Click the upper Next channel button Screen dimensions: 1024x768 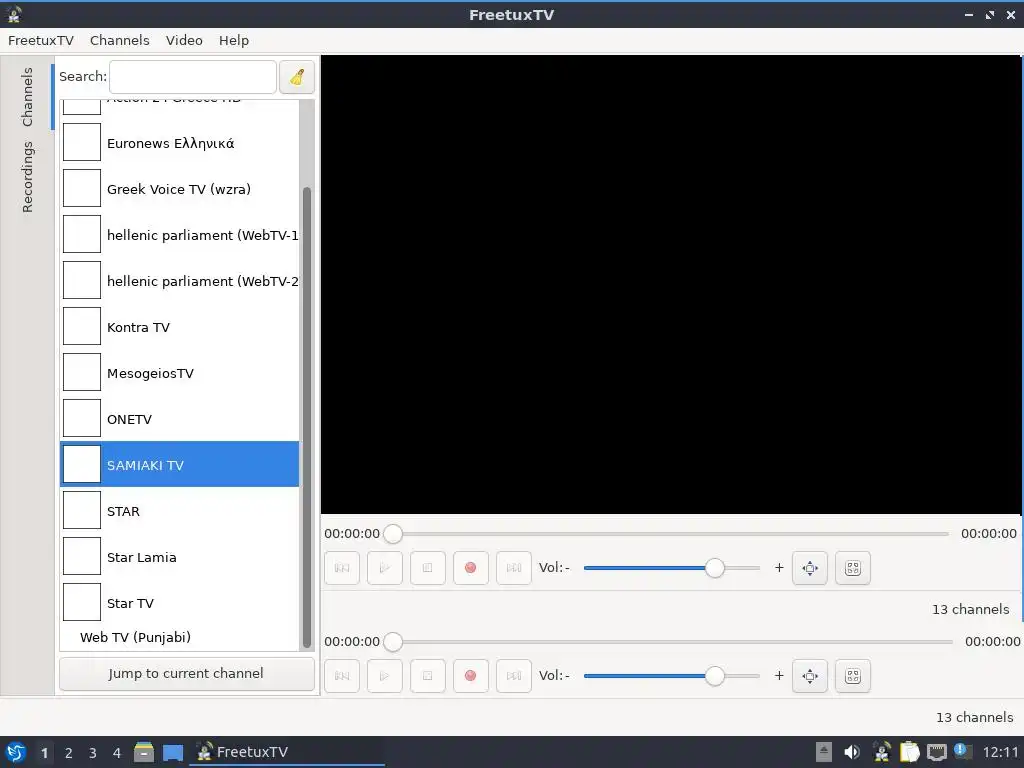(514, 568)
